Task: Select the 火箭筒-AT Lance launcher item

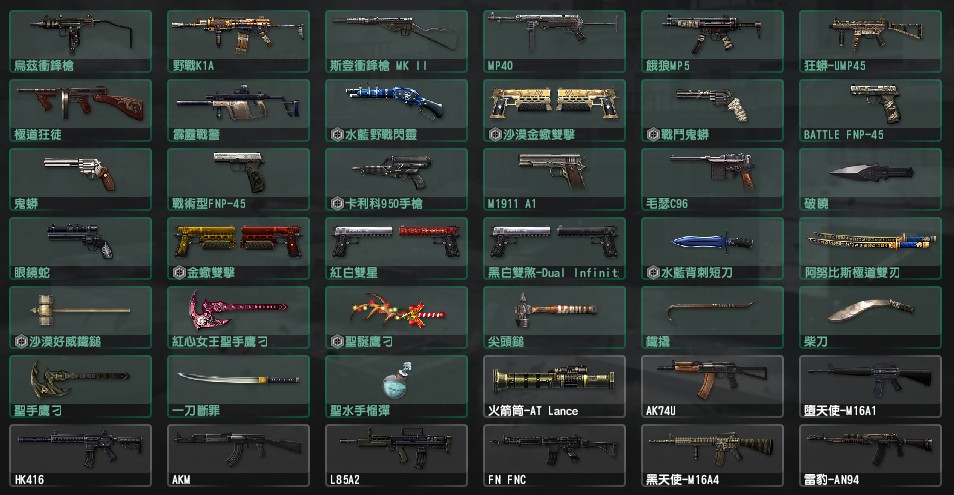Action: click(554, 387)
